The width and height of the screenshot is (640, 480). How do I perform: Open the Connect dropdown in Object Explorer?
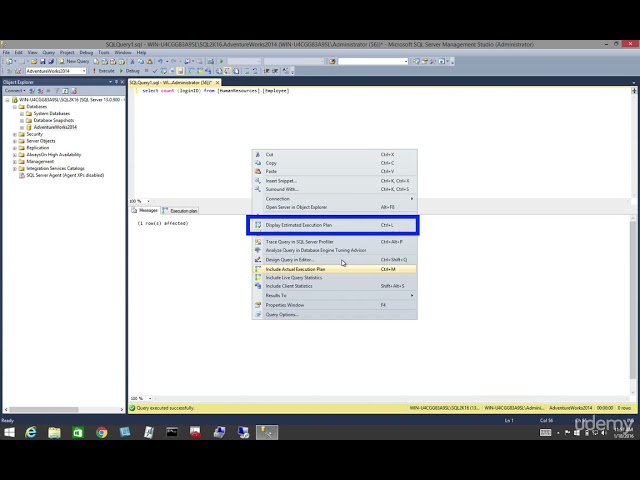(15, 91)
